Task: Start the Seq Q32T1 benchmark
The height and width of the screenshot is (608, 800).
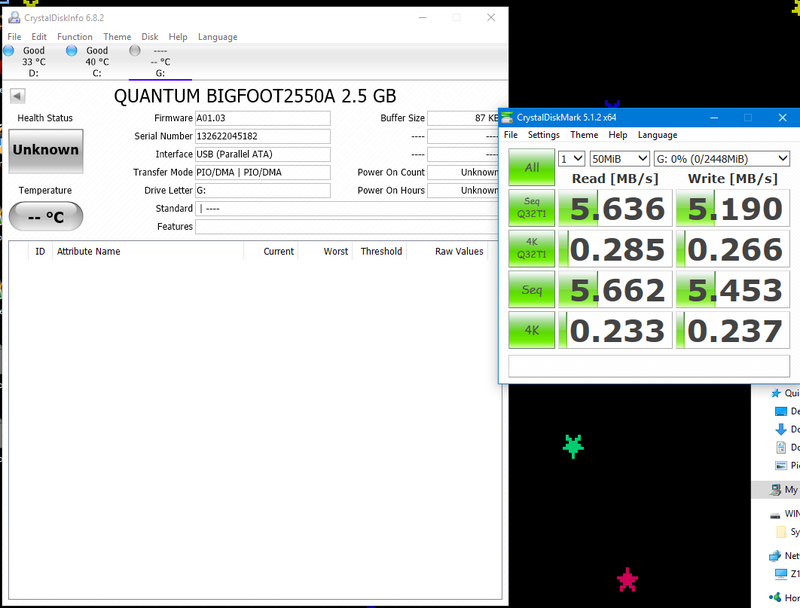Action: [x=532, y=208]
